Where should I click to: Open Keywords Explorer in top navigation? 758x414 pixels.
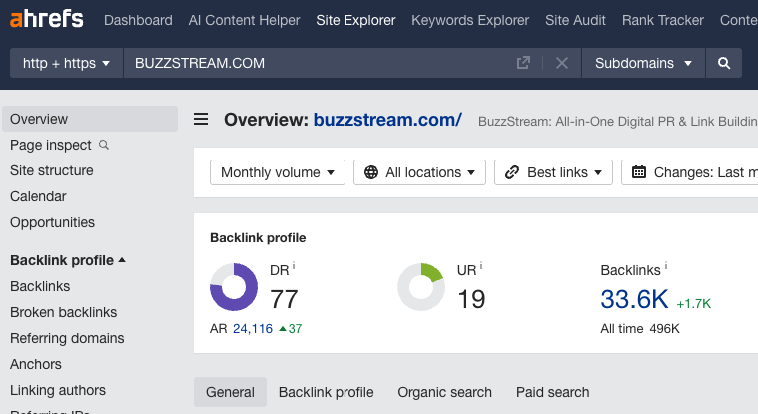tap(470, 20)
